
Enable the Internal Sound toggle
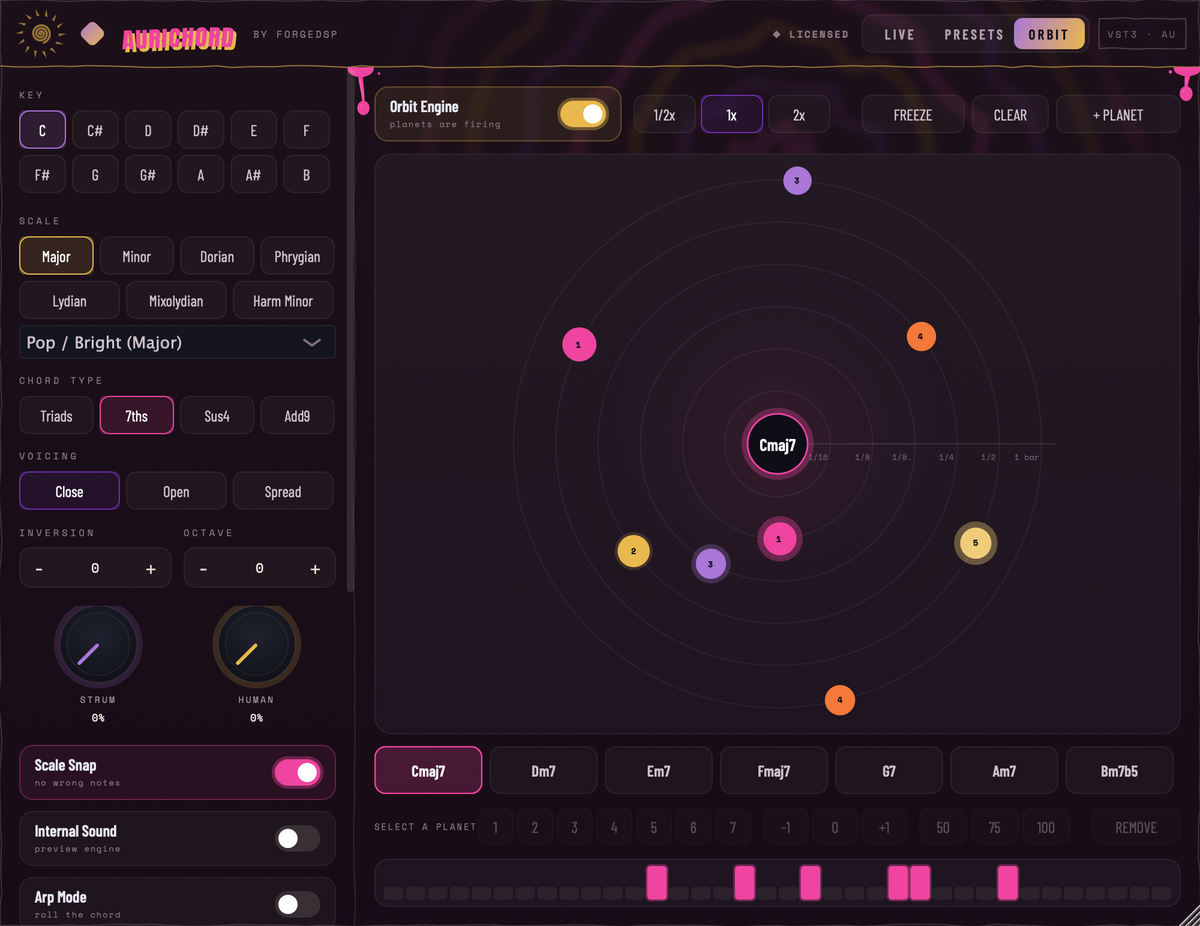point(298,838)
